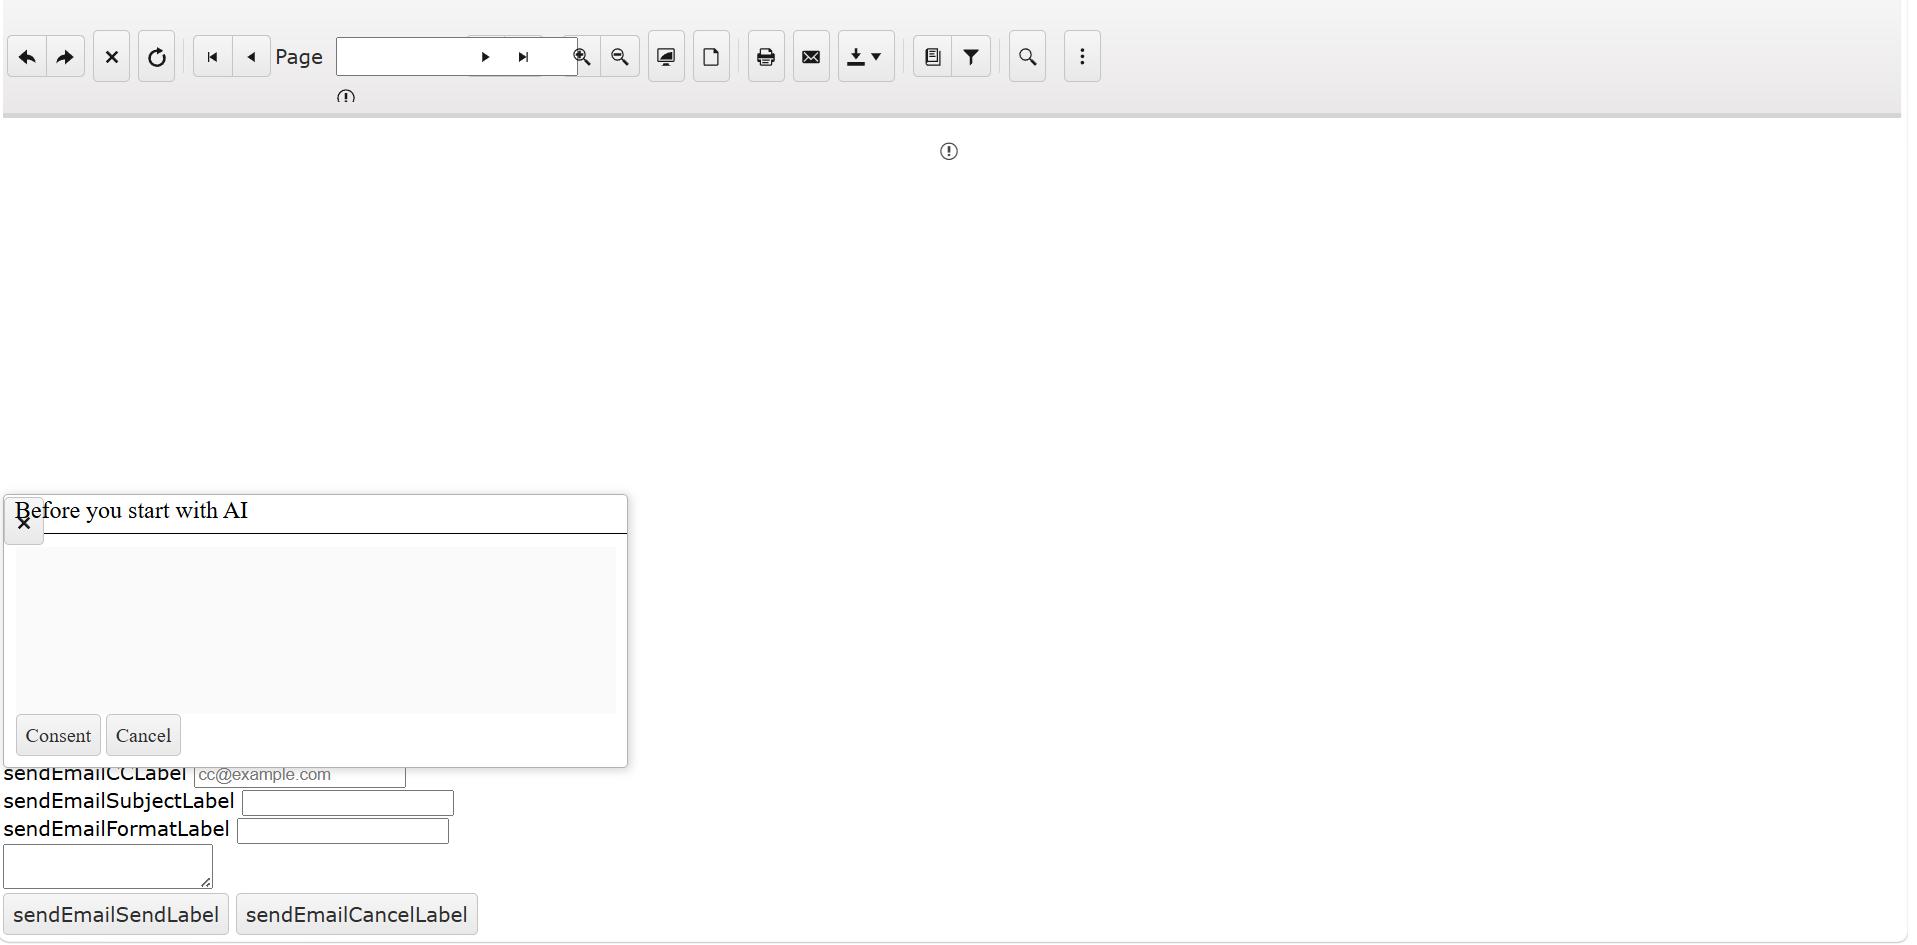Screen dimensions: 1917x945
Task: Close the 'Before you start with AI' dialog
Action: tap(24, 522)
